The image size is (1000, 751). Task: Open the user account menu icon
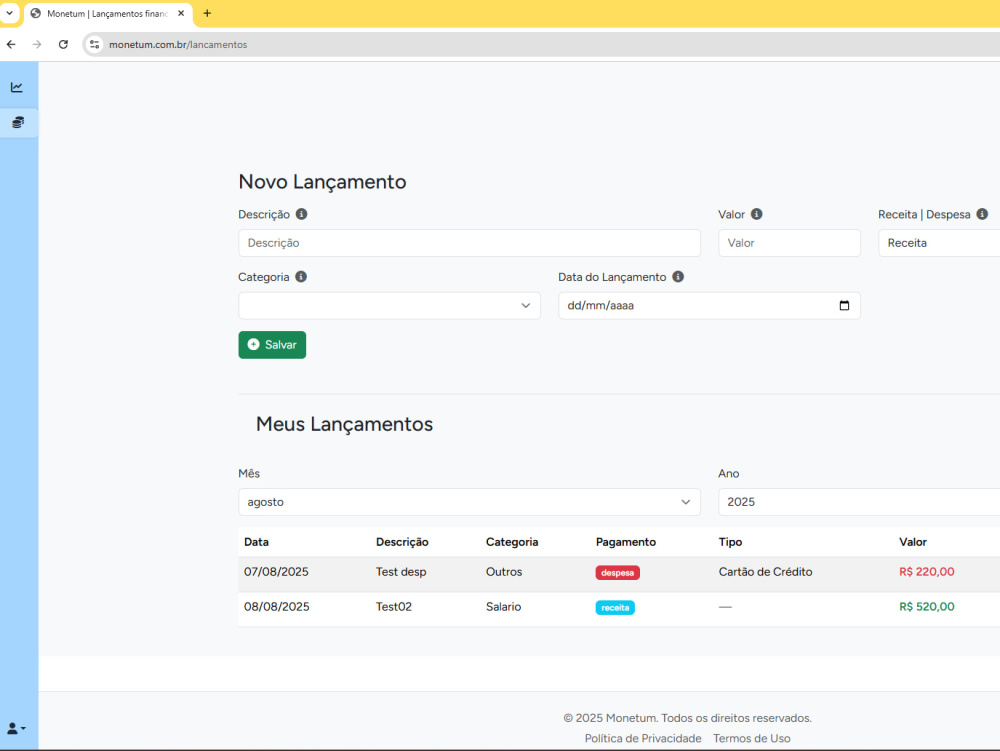click(x=16, y=728)
